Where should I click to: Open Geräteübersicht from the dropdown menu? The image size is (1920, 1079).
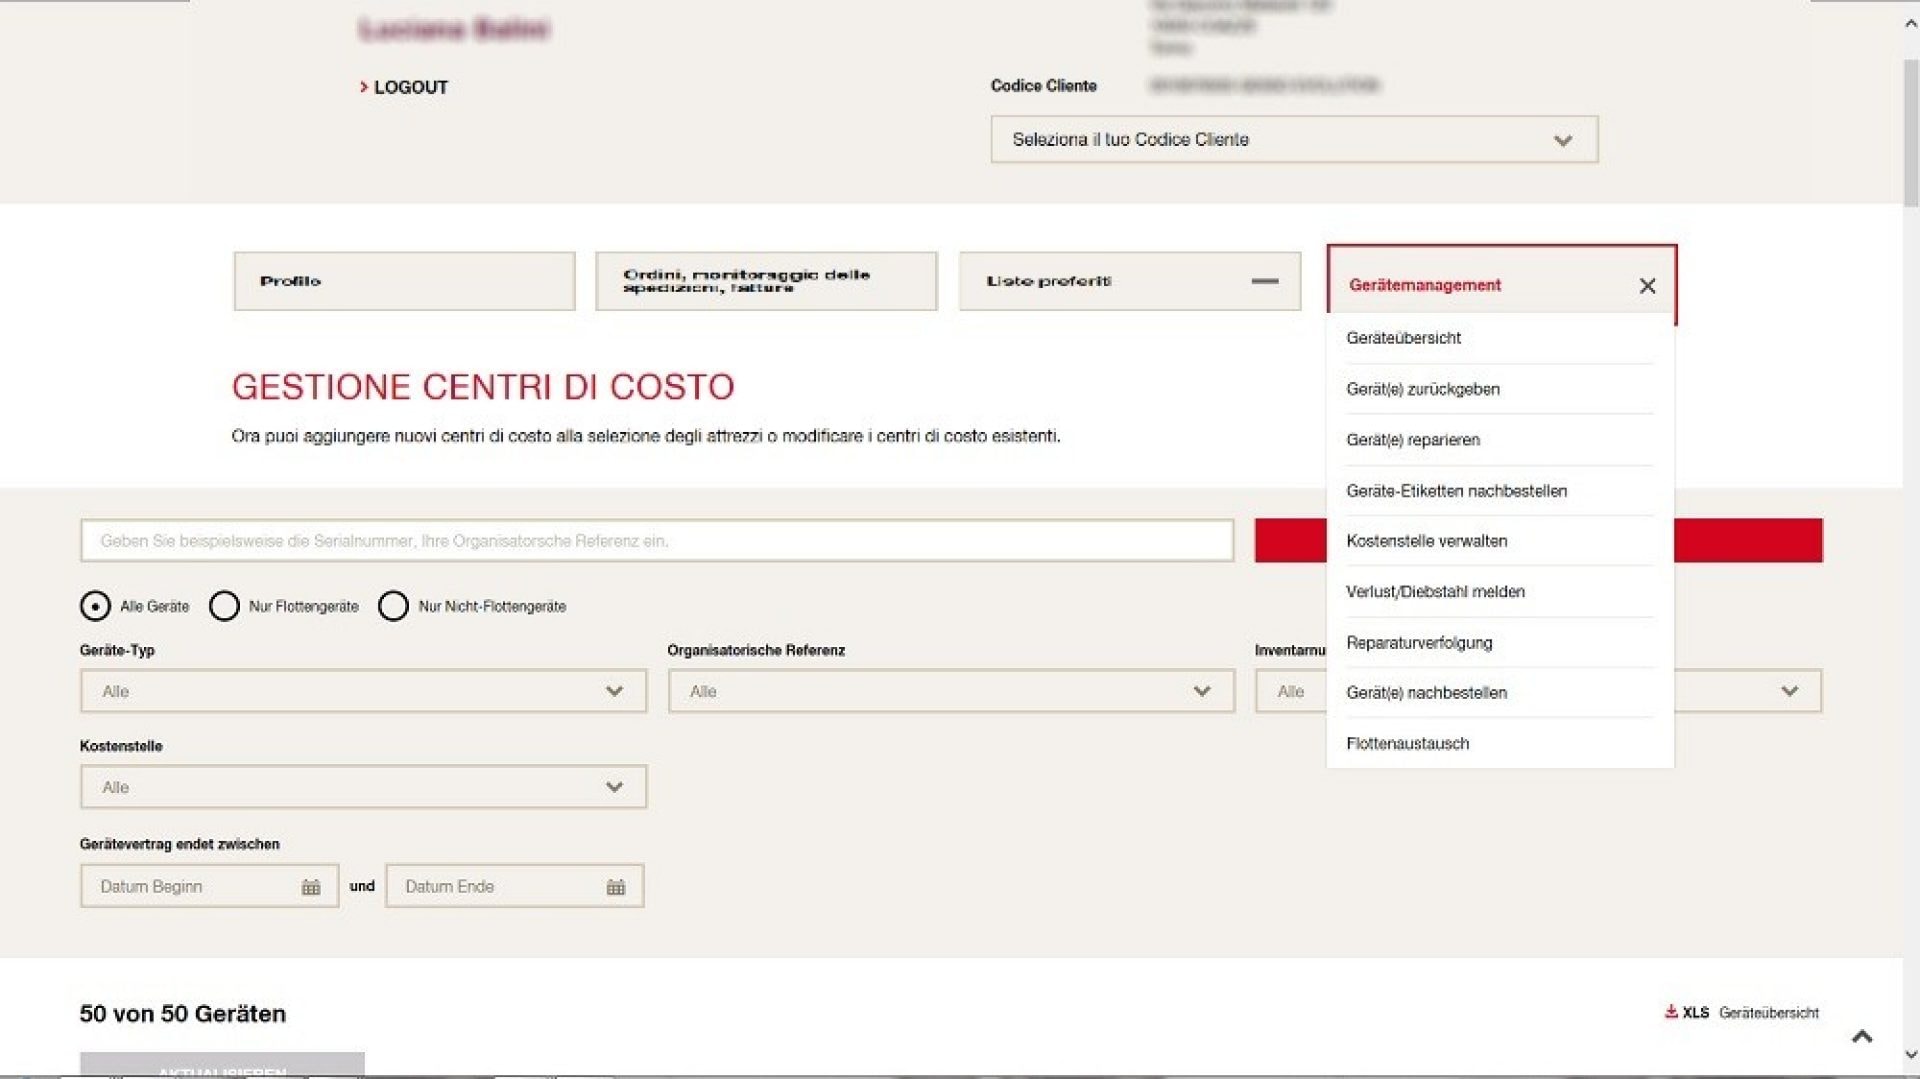pos(1403,338)
